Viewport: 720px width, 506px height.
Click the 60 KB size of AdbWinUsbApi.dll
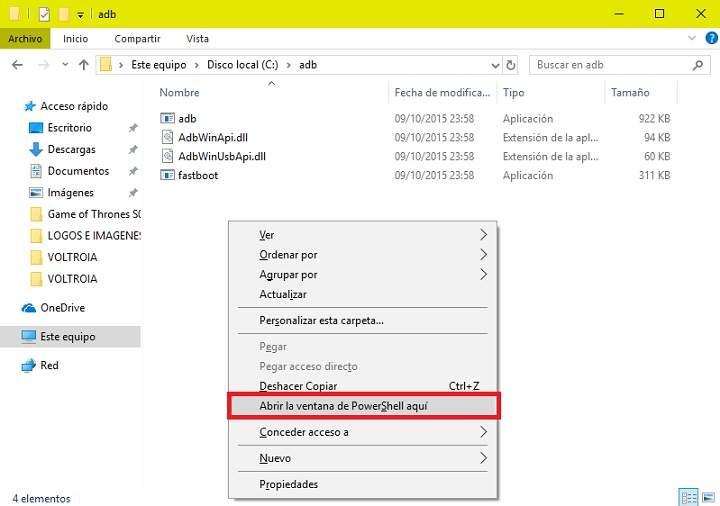tap(657, 156)
